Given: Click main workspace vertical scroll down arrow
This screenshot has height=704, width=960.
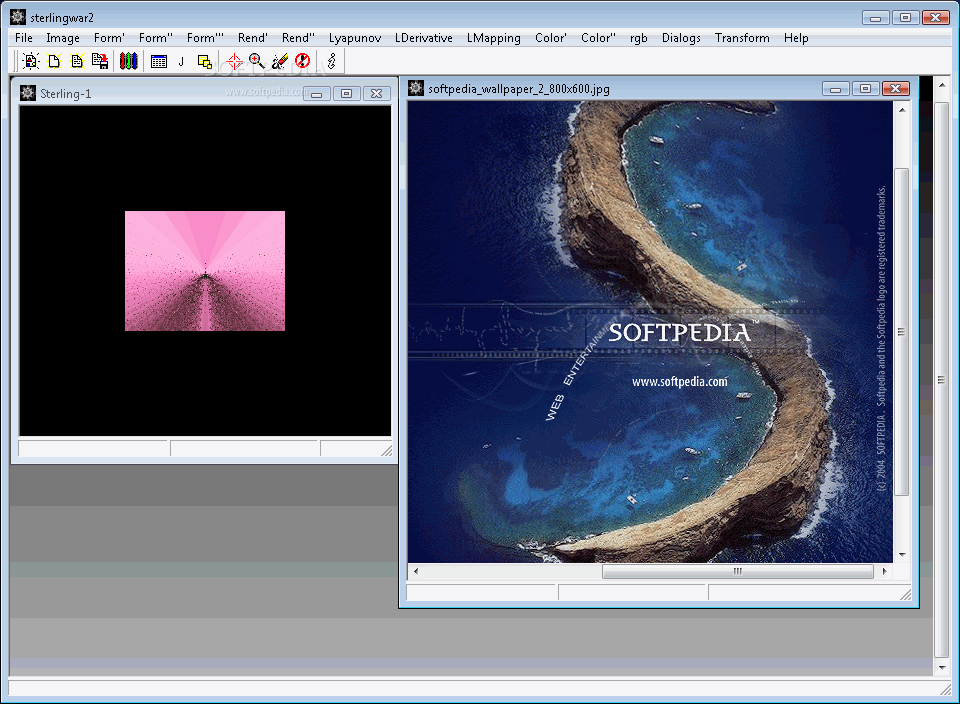Looking at the screenshot, I should pyautogui.click(x=942, y=668).
